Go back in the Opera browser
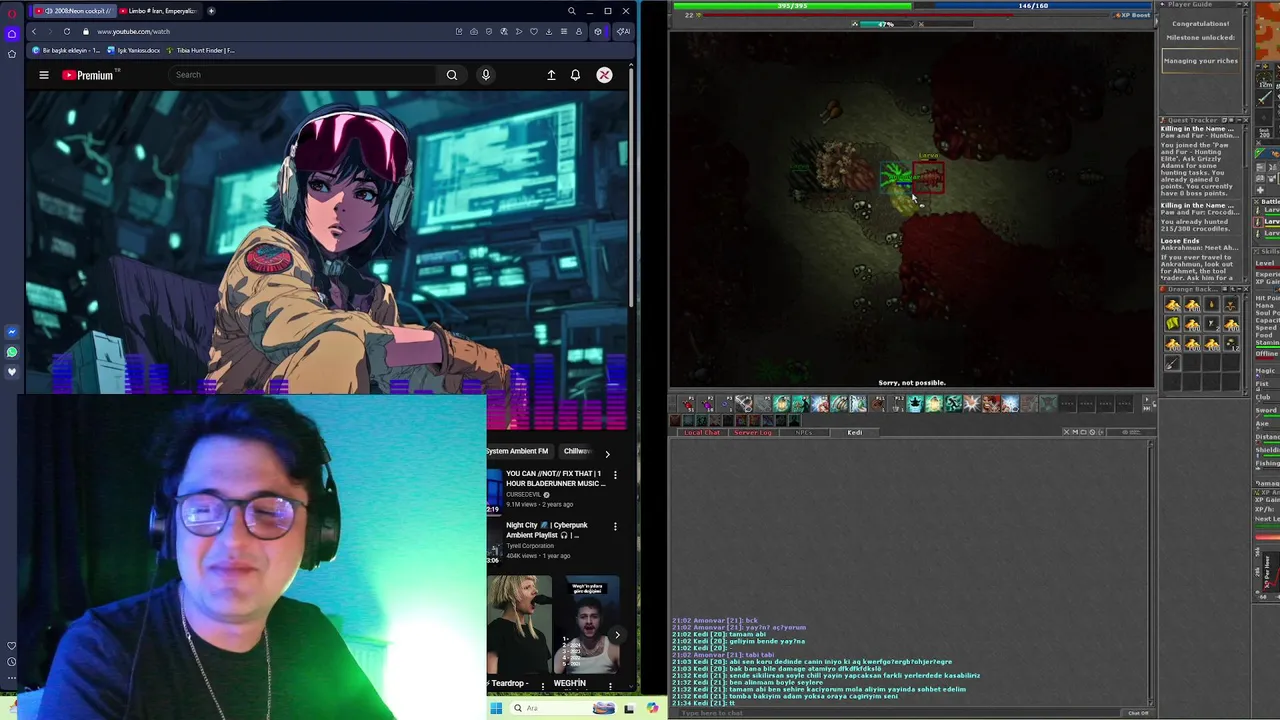1280x720 pixels. (x=33, y=31)
